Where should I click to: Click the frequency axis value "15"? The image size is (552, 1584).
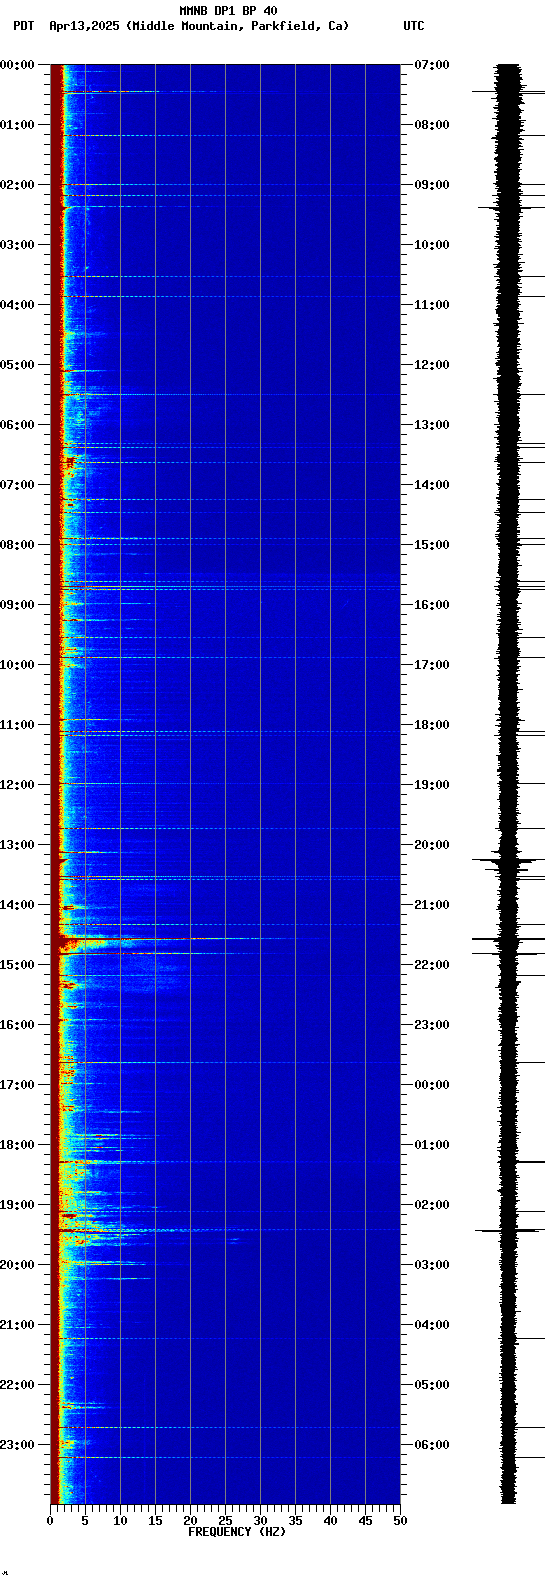[x=155, y=1521]
